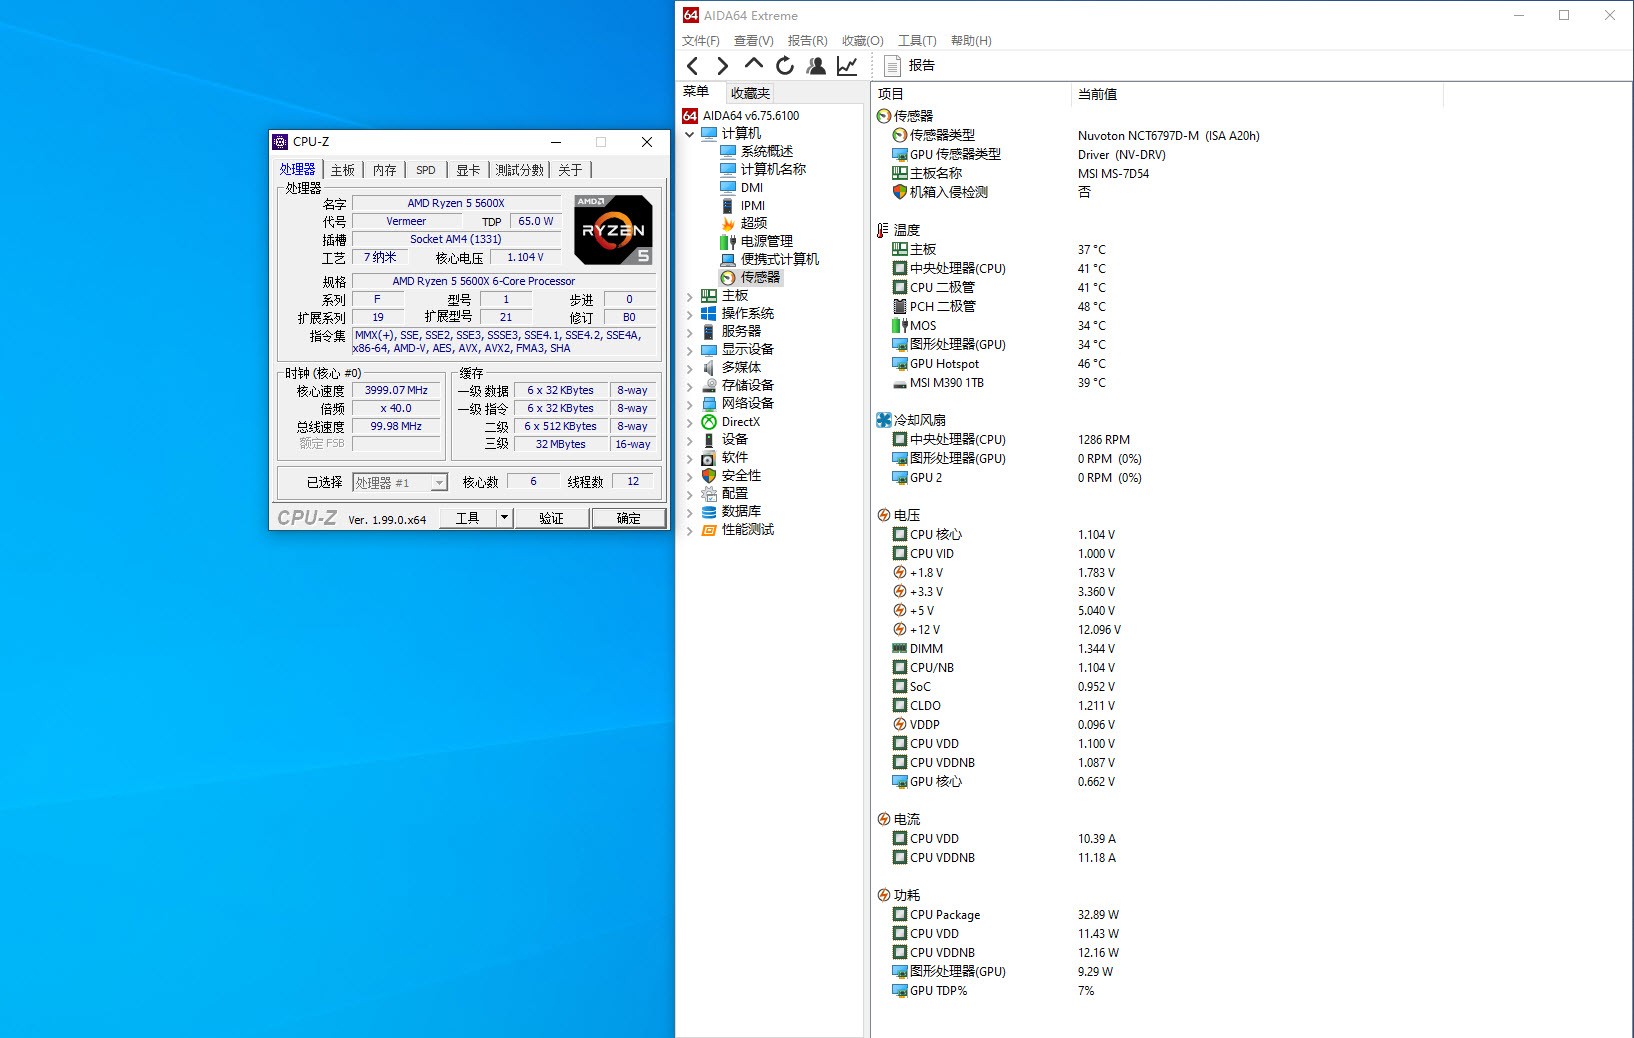The height and width of the screenshot is (1038, 1634).
Task: Select the MSI M390 1TB row
Action: click(1000, 383)
